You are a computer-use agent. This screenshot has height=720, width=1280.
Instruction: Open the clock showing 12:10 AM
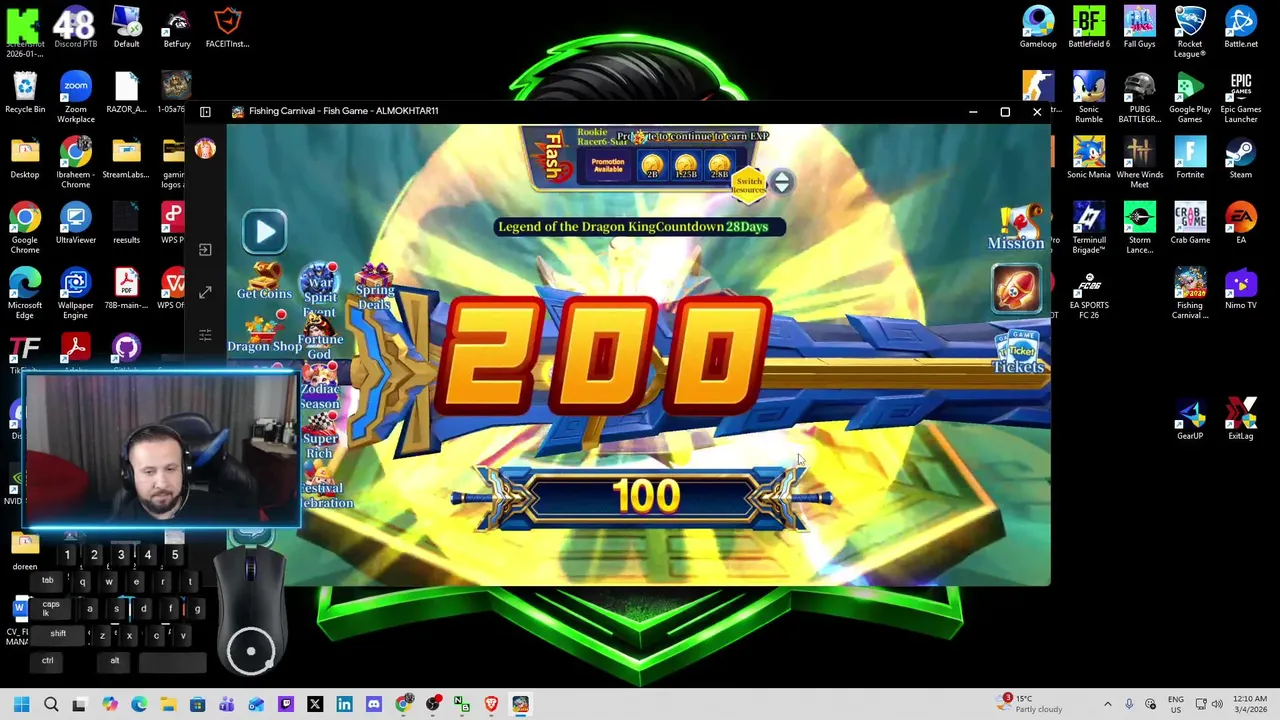pyautogui.click(x=1250, y=704)
